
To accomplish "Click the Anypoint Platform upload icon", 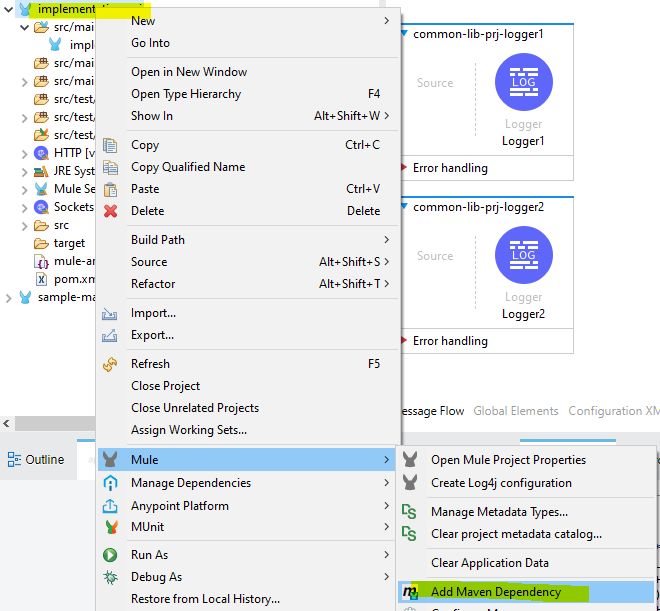I will [x=110, y=506].
